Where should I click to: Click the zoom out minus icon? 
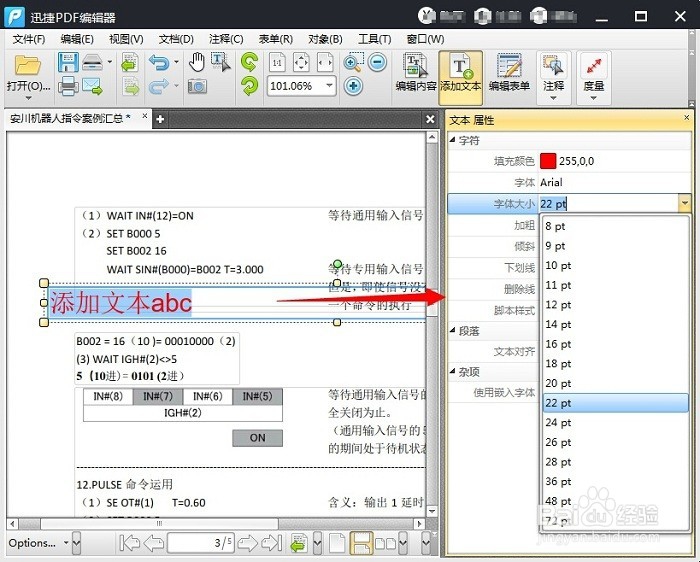tap(378, 62)
